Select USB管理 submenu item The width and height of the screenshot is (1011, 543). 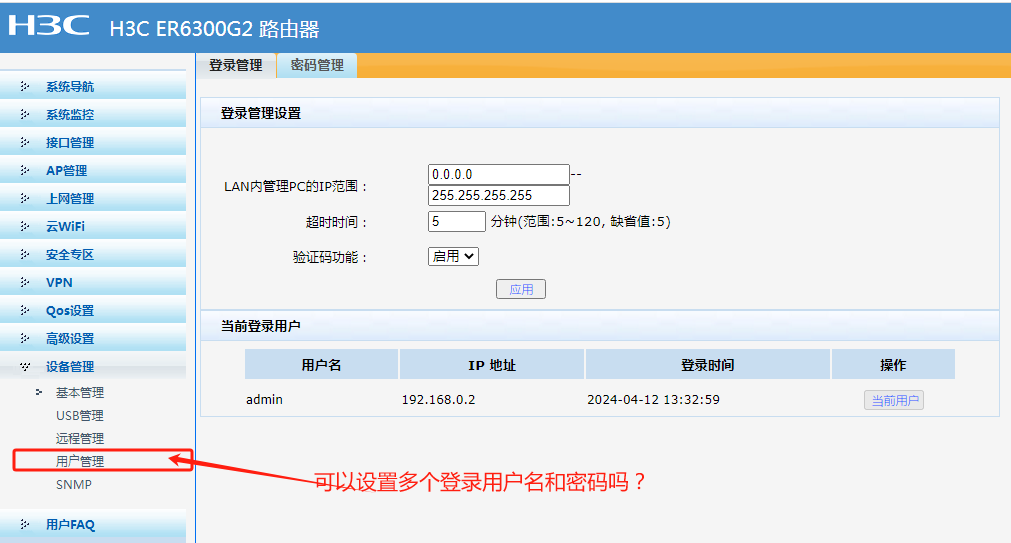(80, 415)
